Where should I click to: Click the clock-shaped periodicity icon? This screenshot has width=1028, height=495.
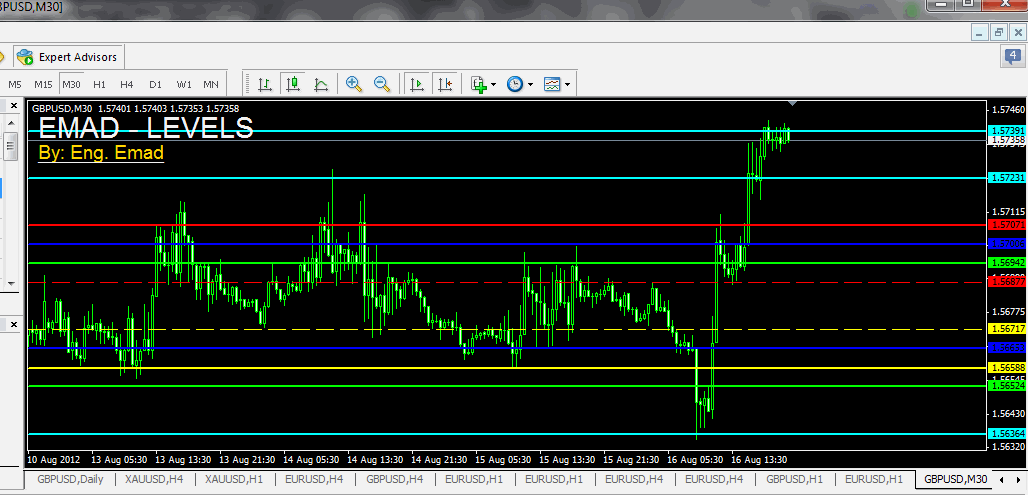tap(515, 84)
